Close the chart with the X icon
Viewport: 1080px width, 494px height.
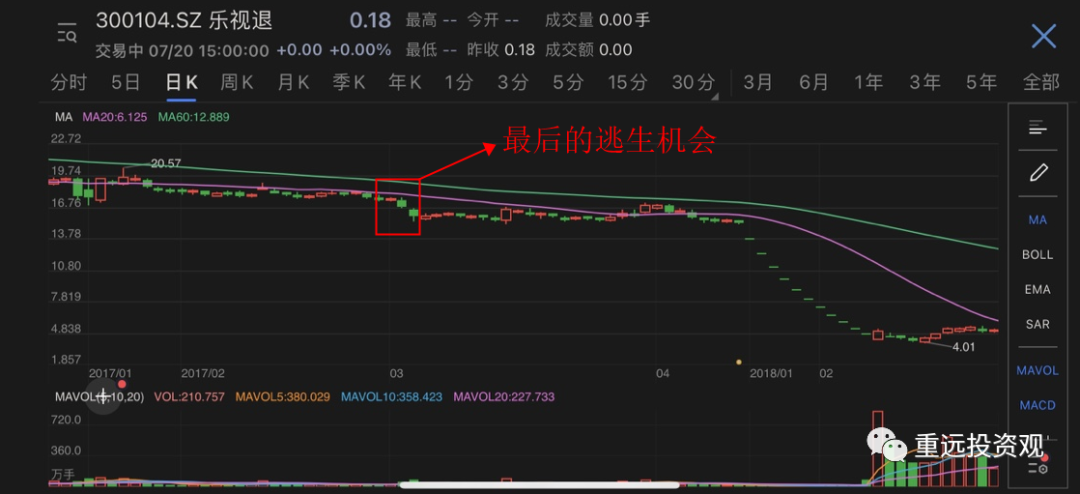(1043, 36)
